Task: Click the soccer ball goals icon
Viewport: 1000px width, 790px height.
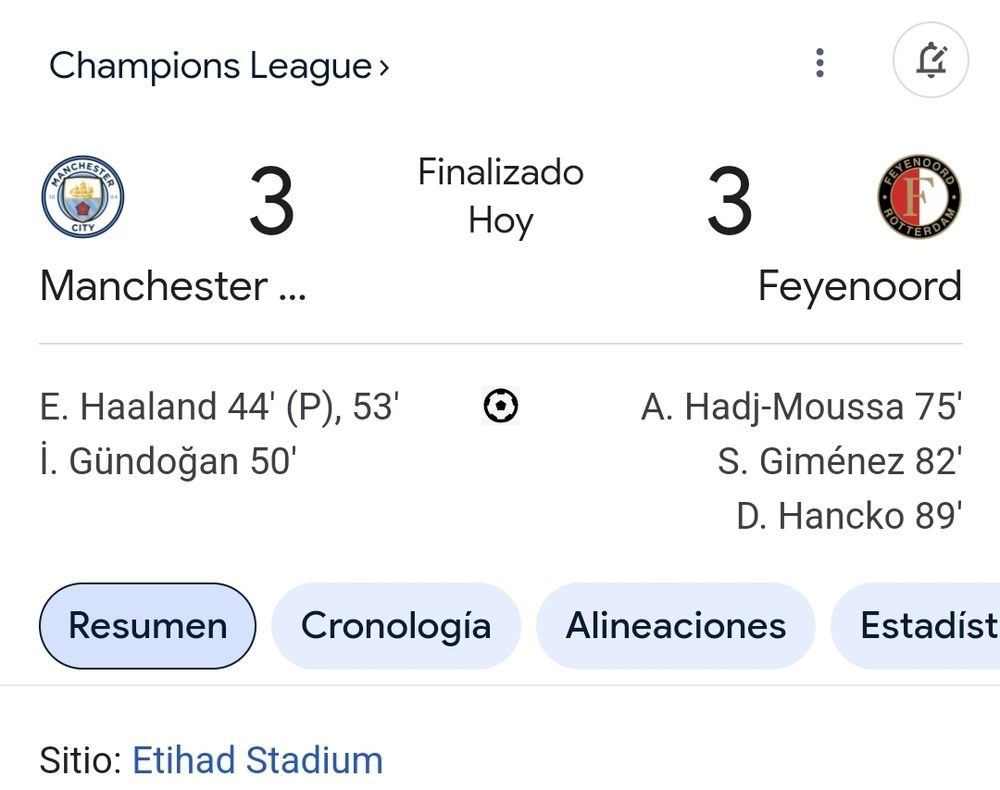Action: 500,406
